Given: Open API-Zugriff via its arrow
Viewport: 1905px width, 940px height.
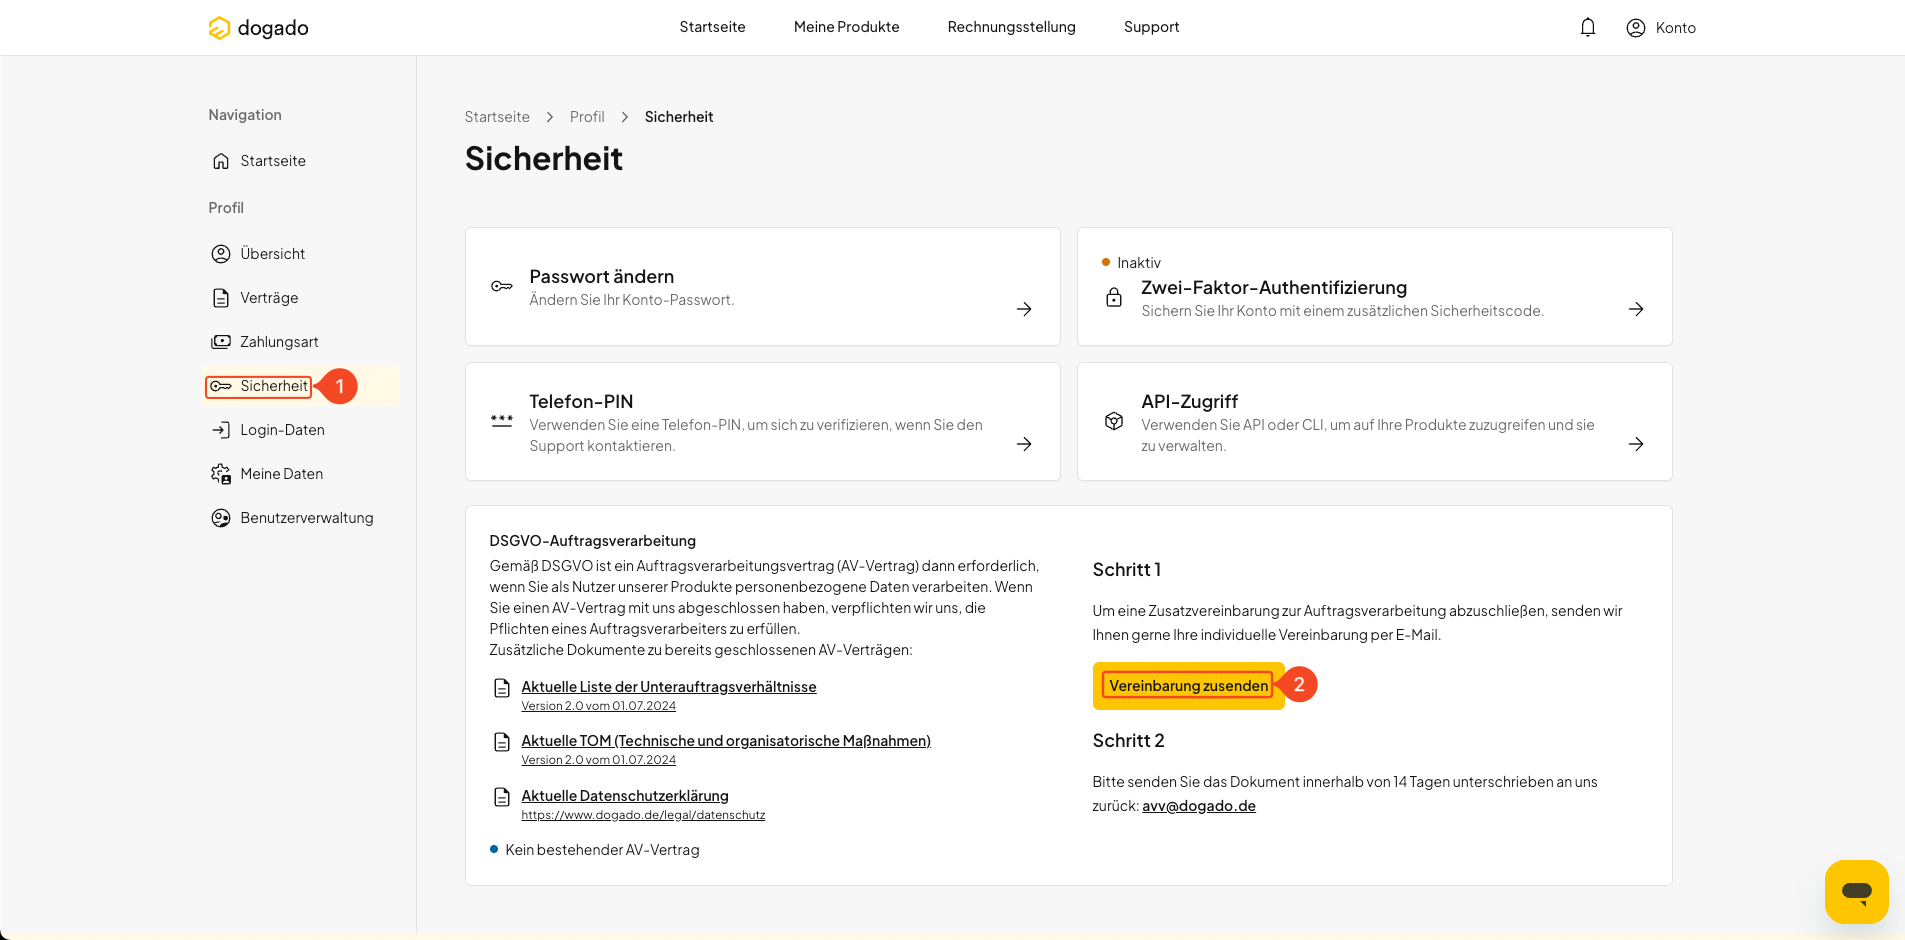Looking at the screenshot, I should 1636,444.
